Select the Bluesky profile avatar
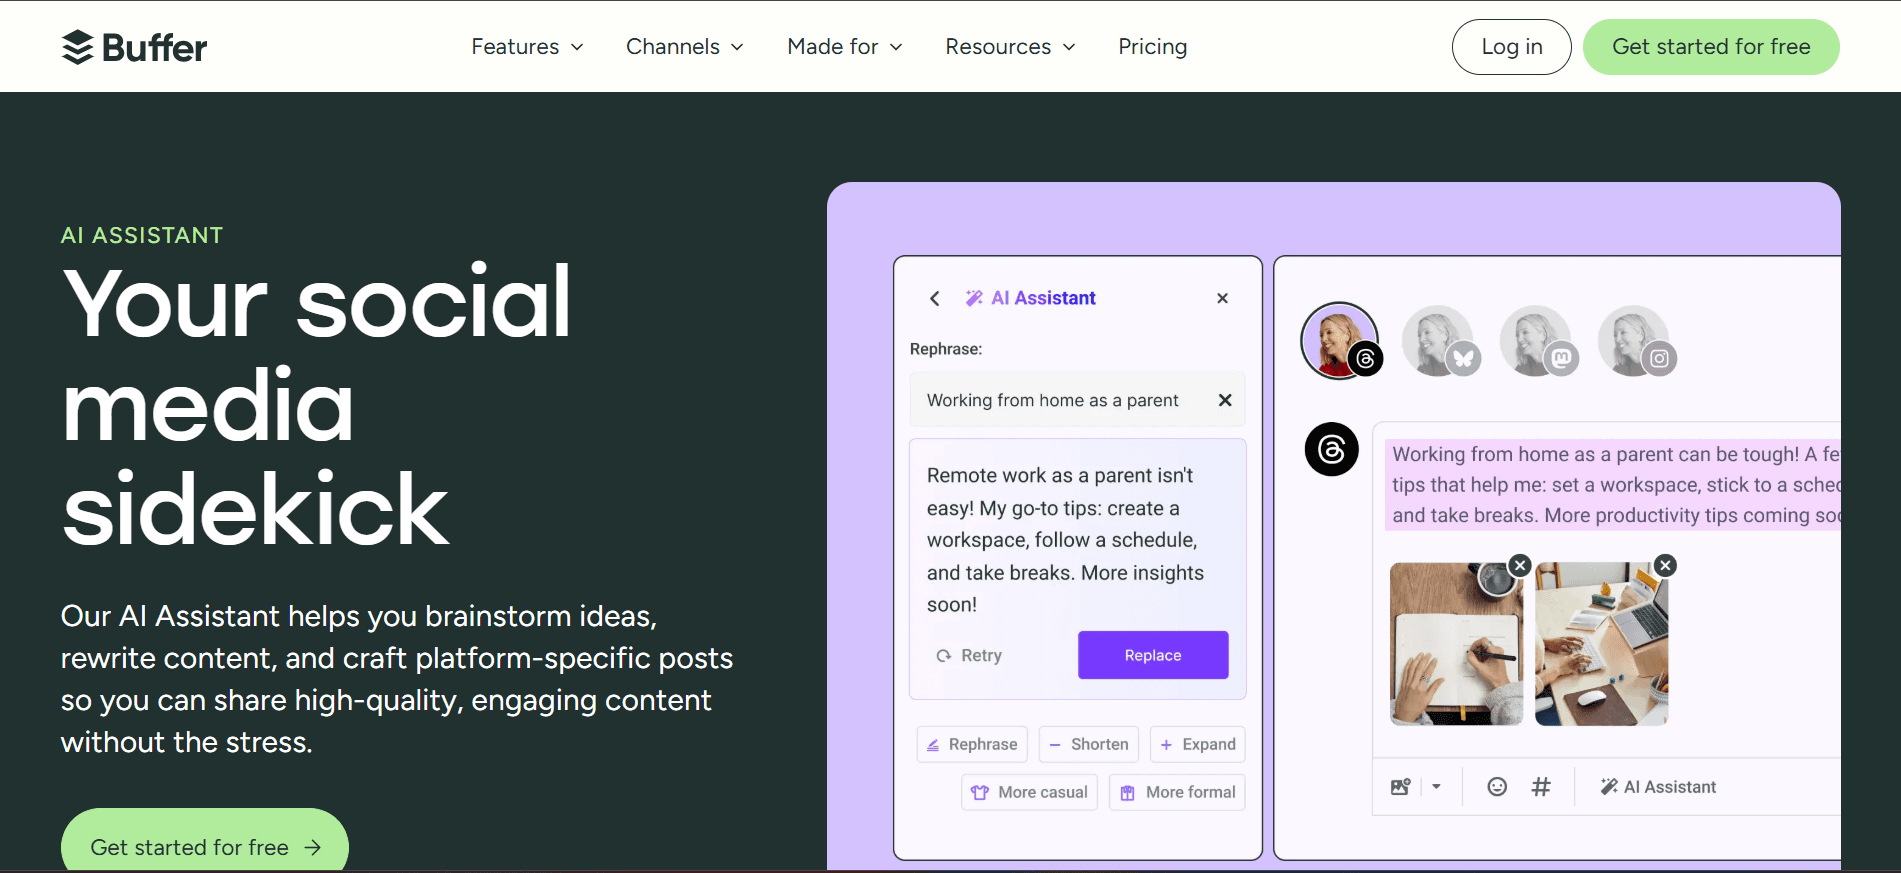 pos(1439,341)
